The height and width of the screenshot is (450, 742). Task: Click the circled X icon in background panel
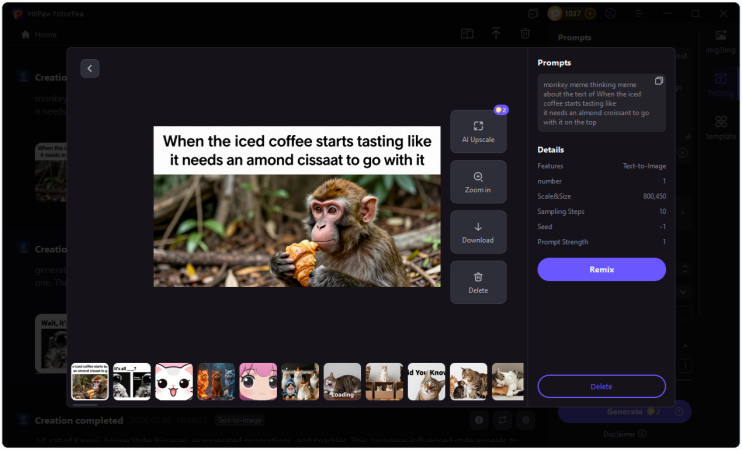[682, 153]
